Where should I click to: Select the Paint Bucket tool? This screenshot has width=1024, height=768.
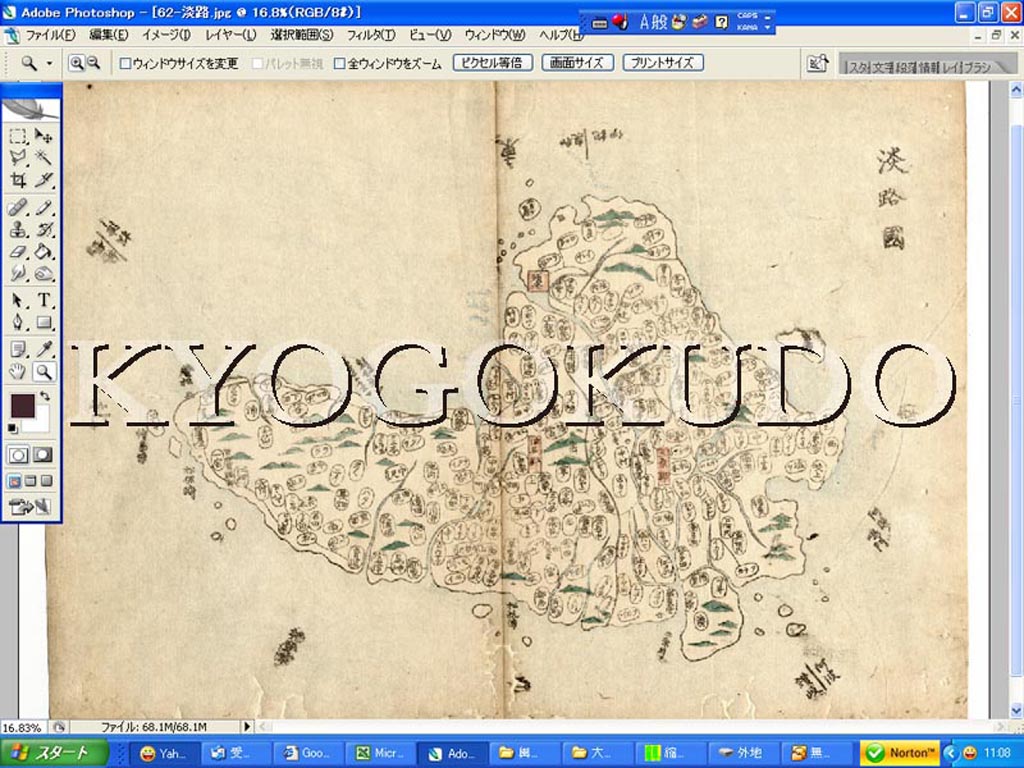pos(43,251)
